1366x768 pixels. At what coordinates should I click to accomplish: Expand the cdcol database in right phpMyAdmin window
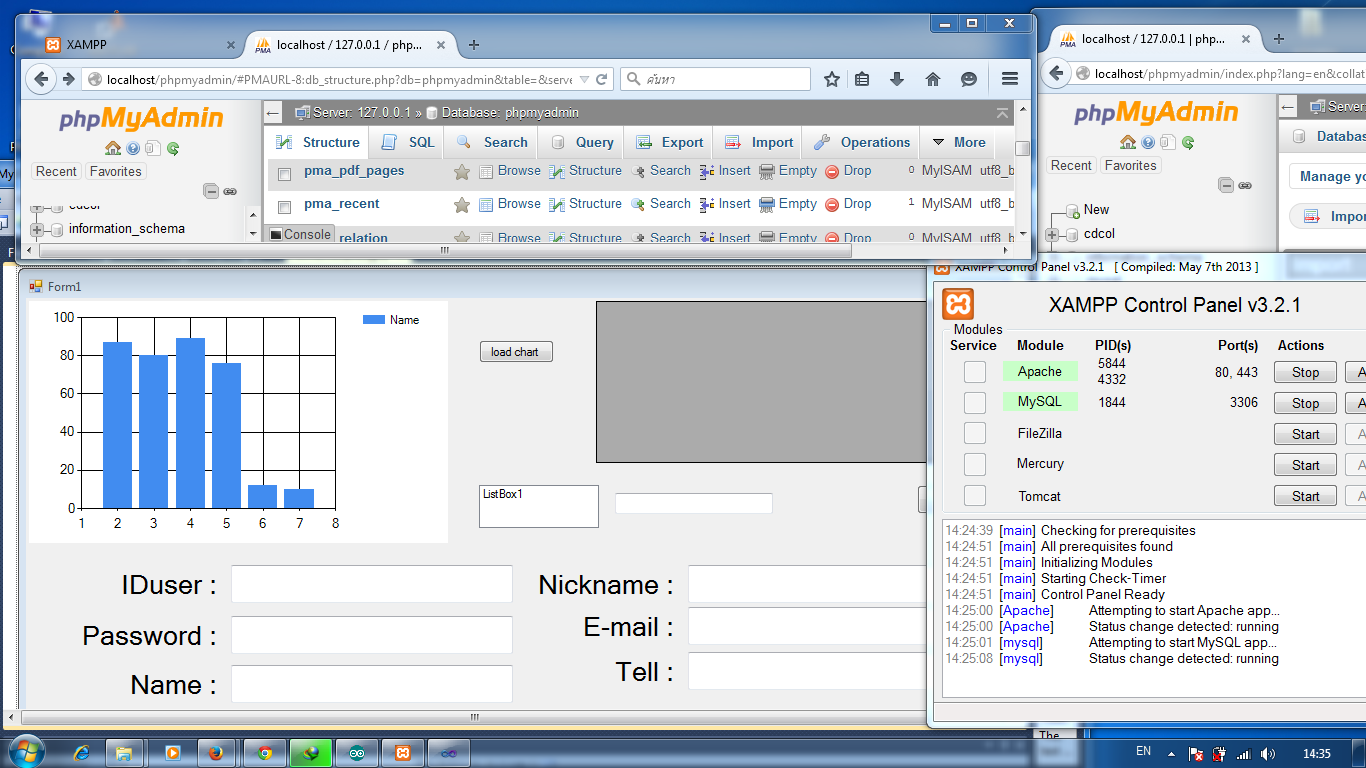point(1050,233)
